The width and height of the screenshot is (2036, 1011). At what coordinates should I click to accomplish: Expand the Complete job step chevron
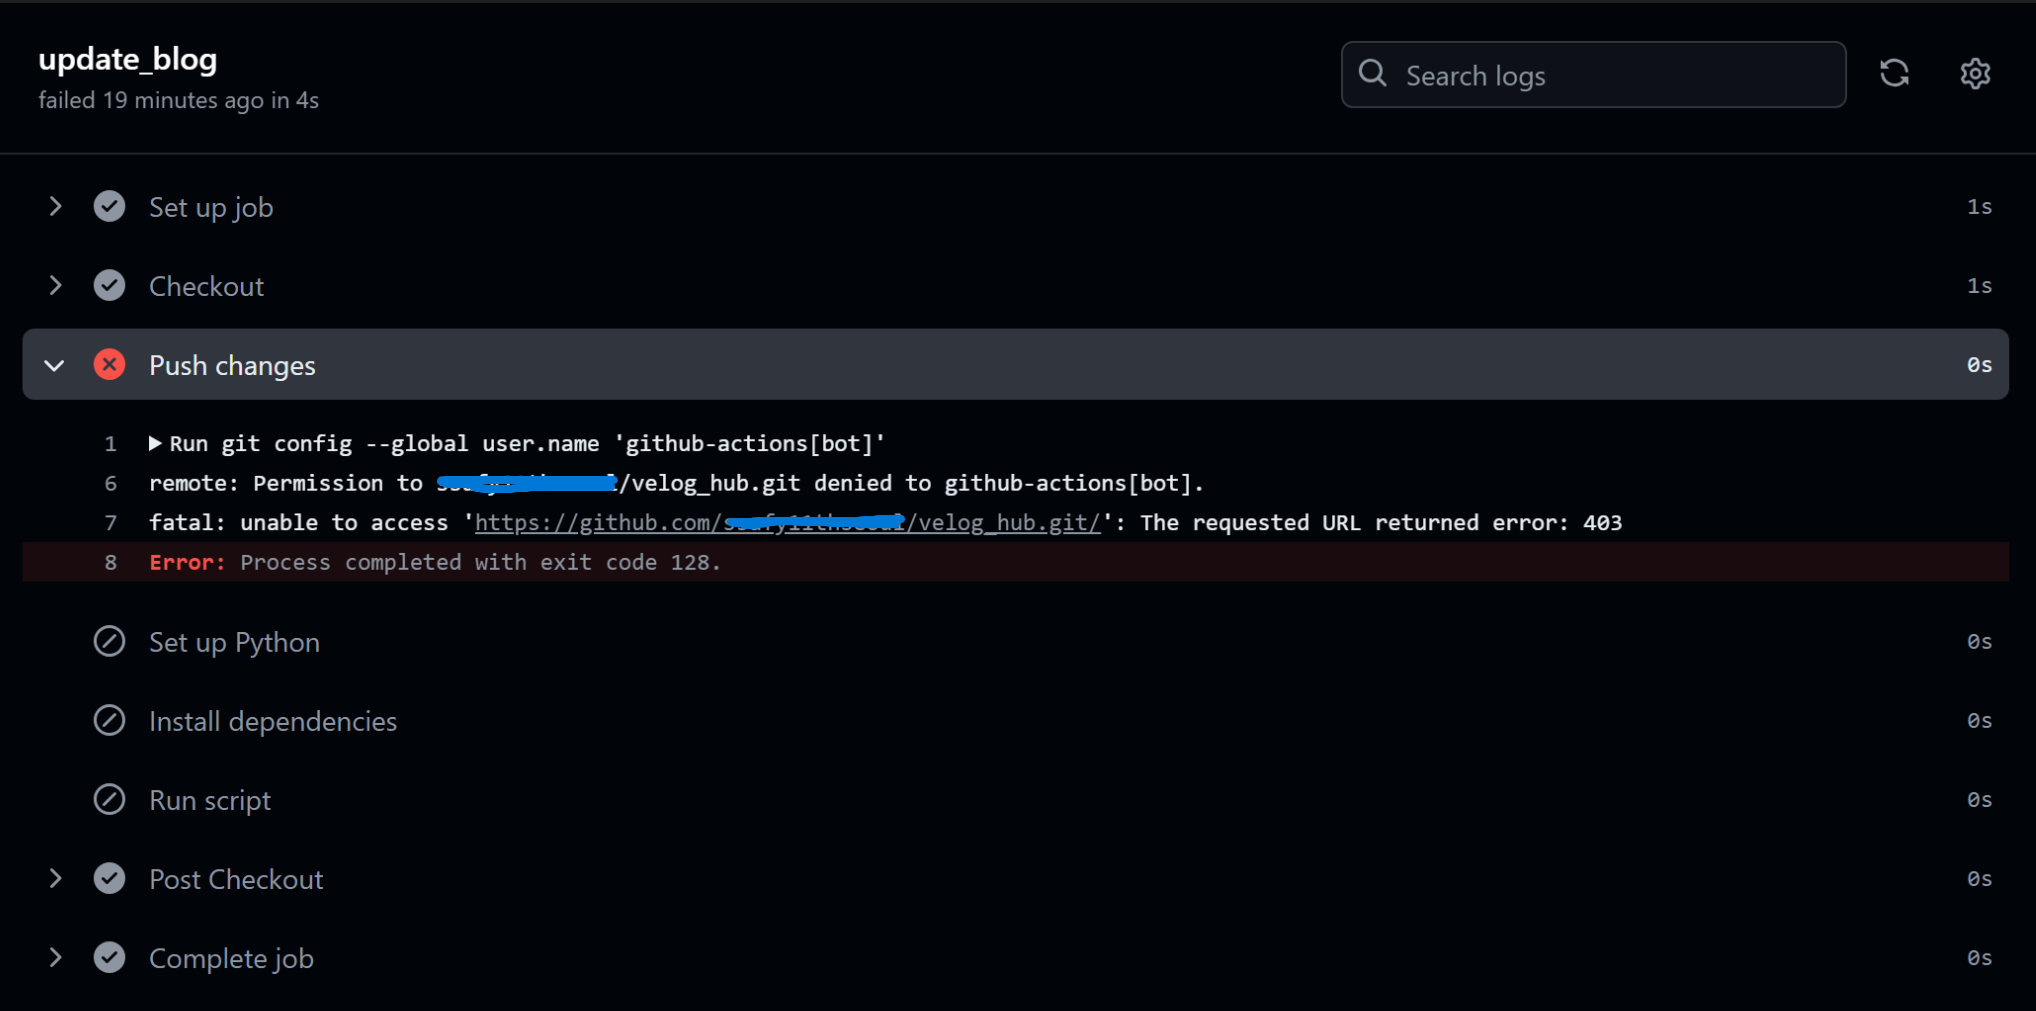(56, 958)
